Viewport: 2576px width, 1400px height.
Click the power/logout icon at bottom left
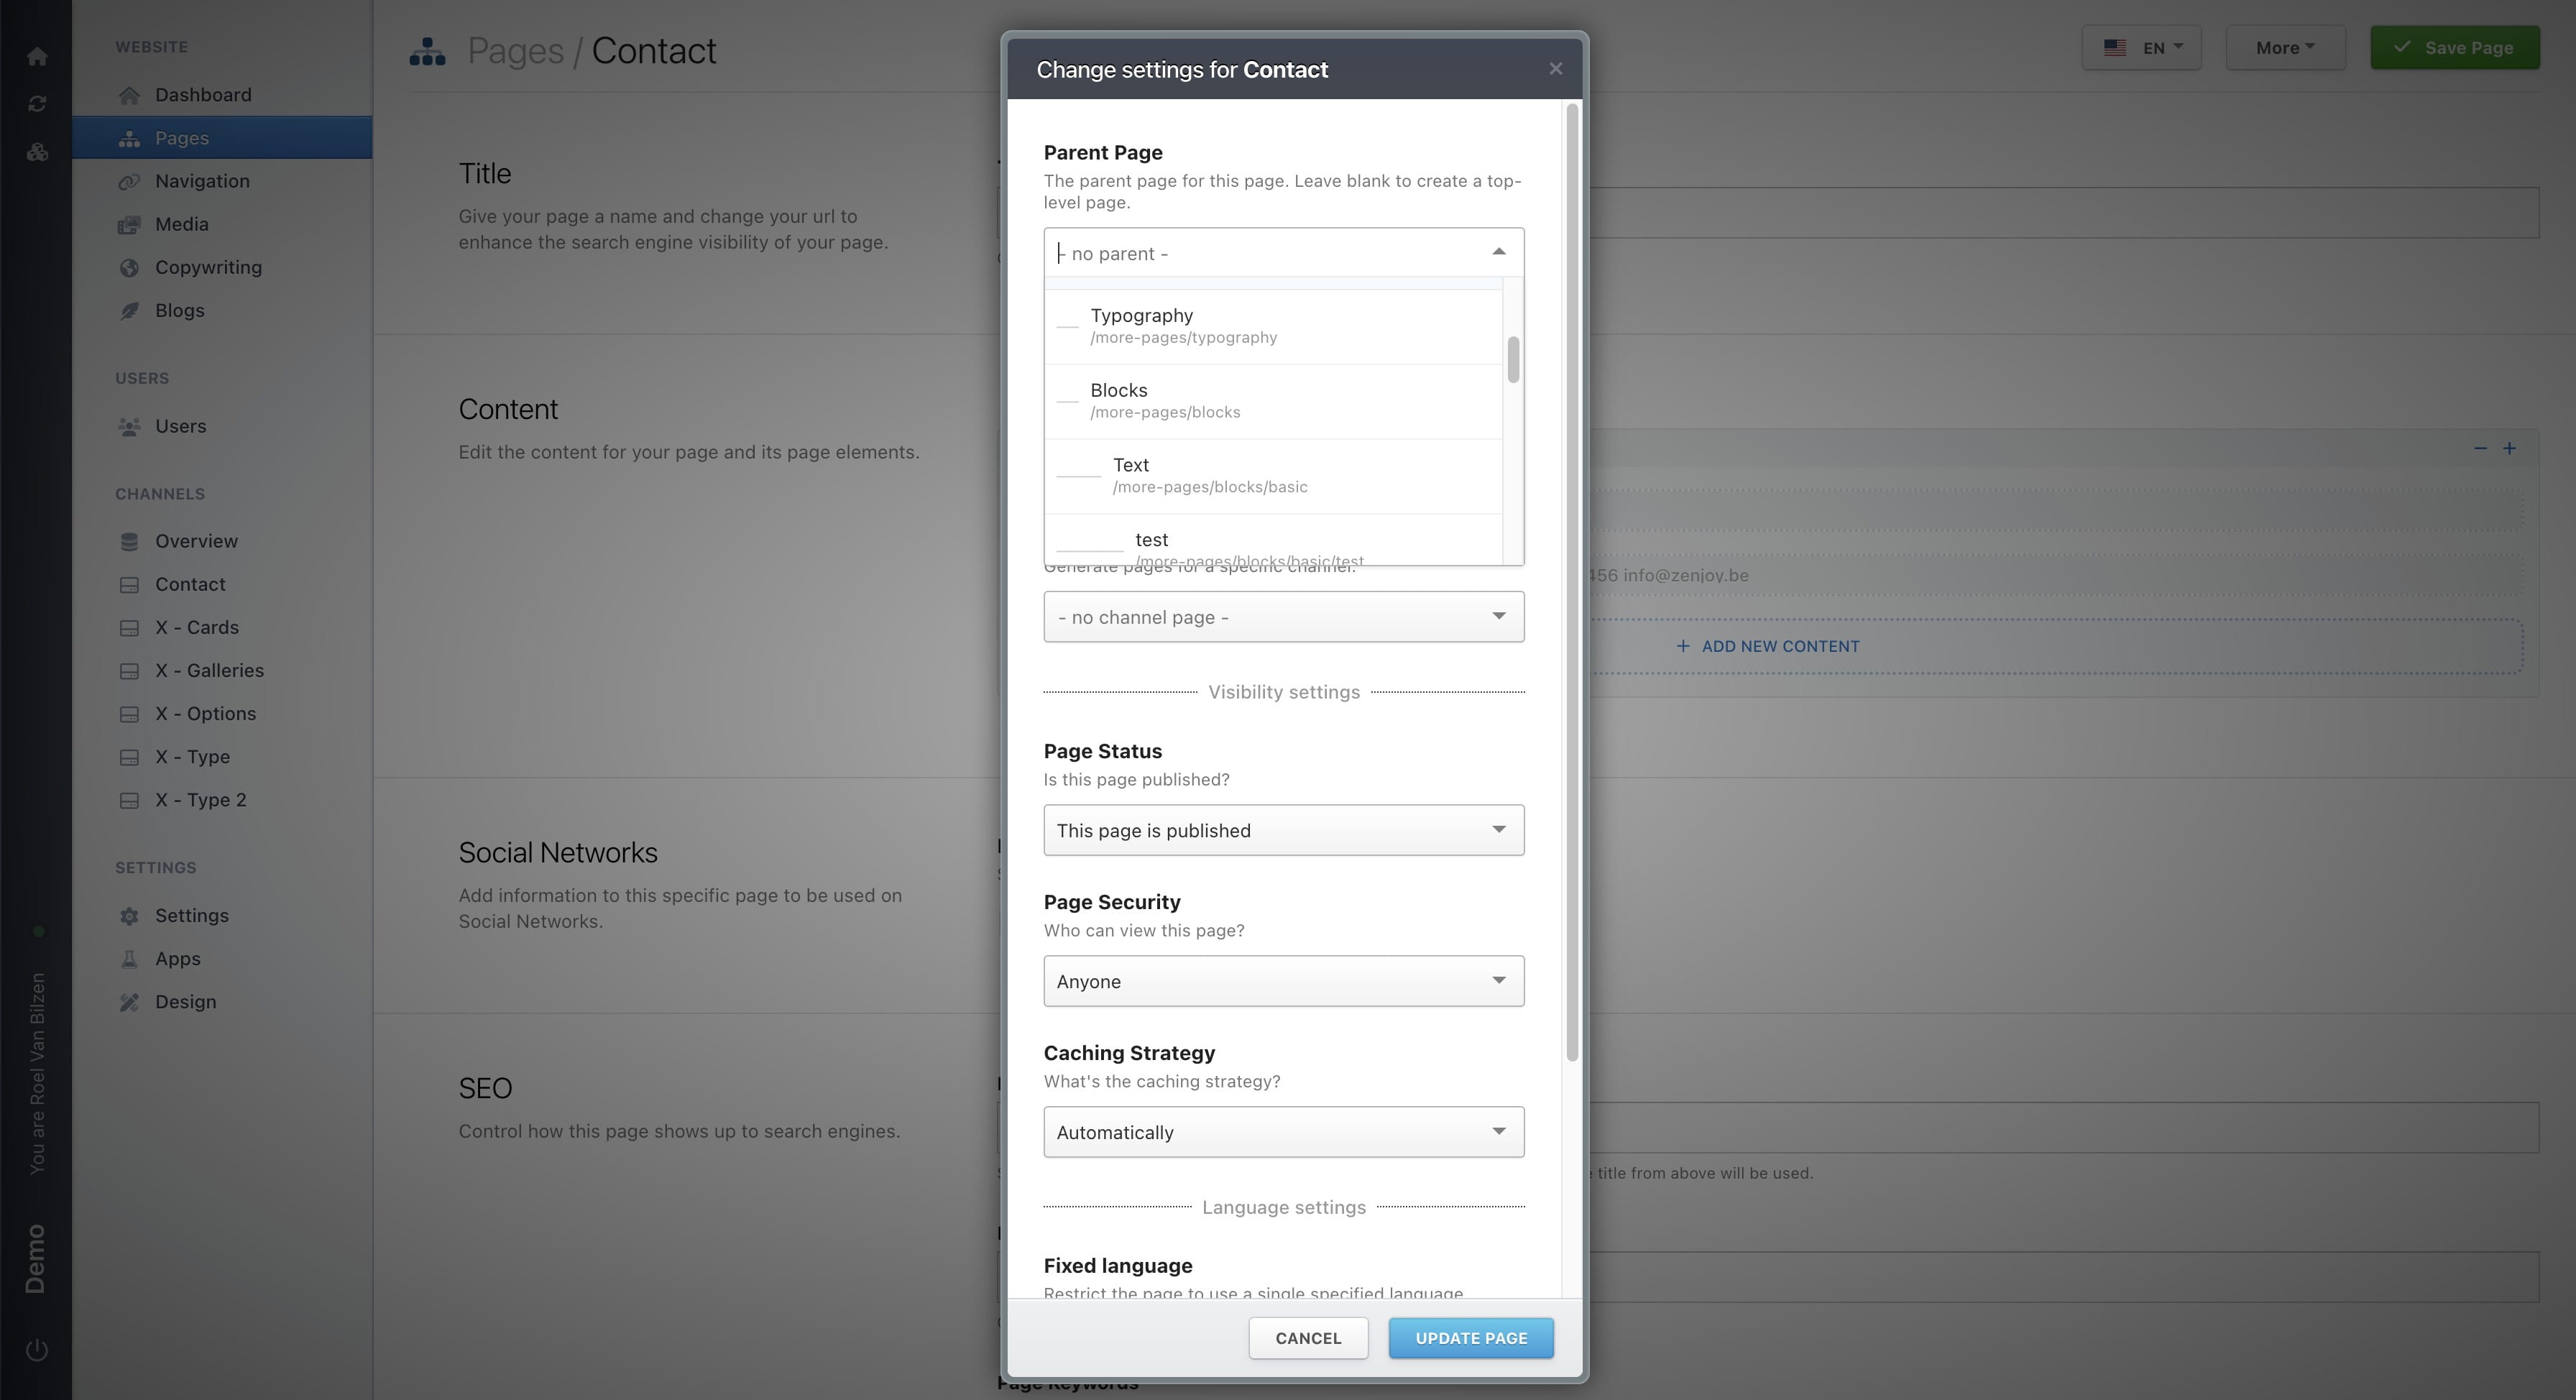tap(37, 1348)
